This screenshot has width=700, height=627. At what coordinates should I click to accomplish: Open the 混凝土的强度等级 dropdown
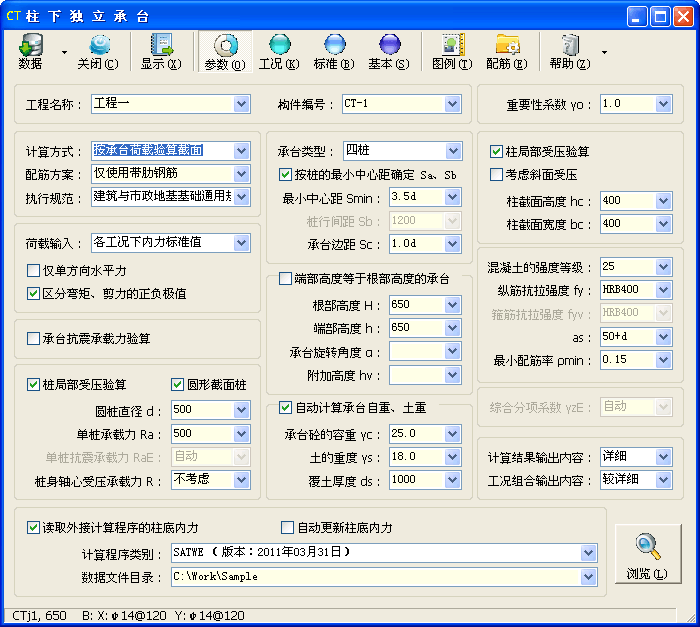pyautogui.click(x=663, y=268)
